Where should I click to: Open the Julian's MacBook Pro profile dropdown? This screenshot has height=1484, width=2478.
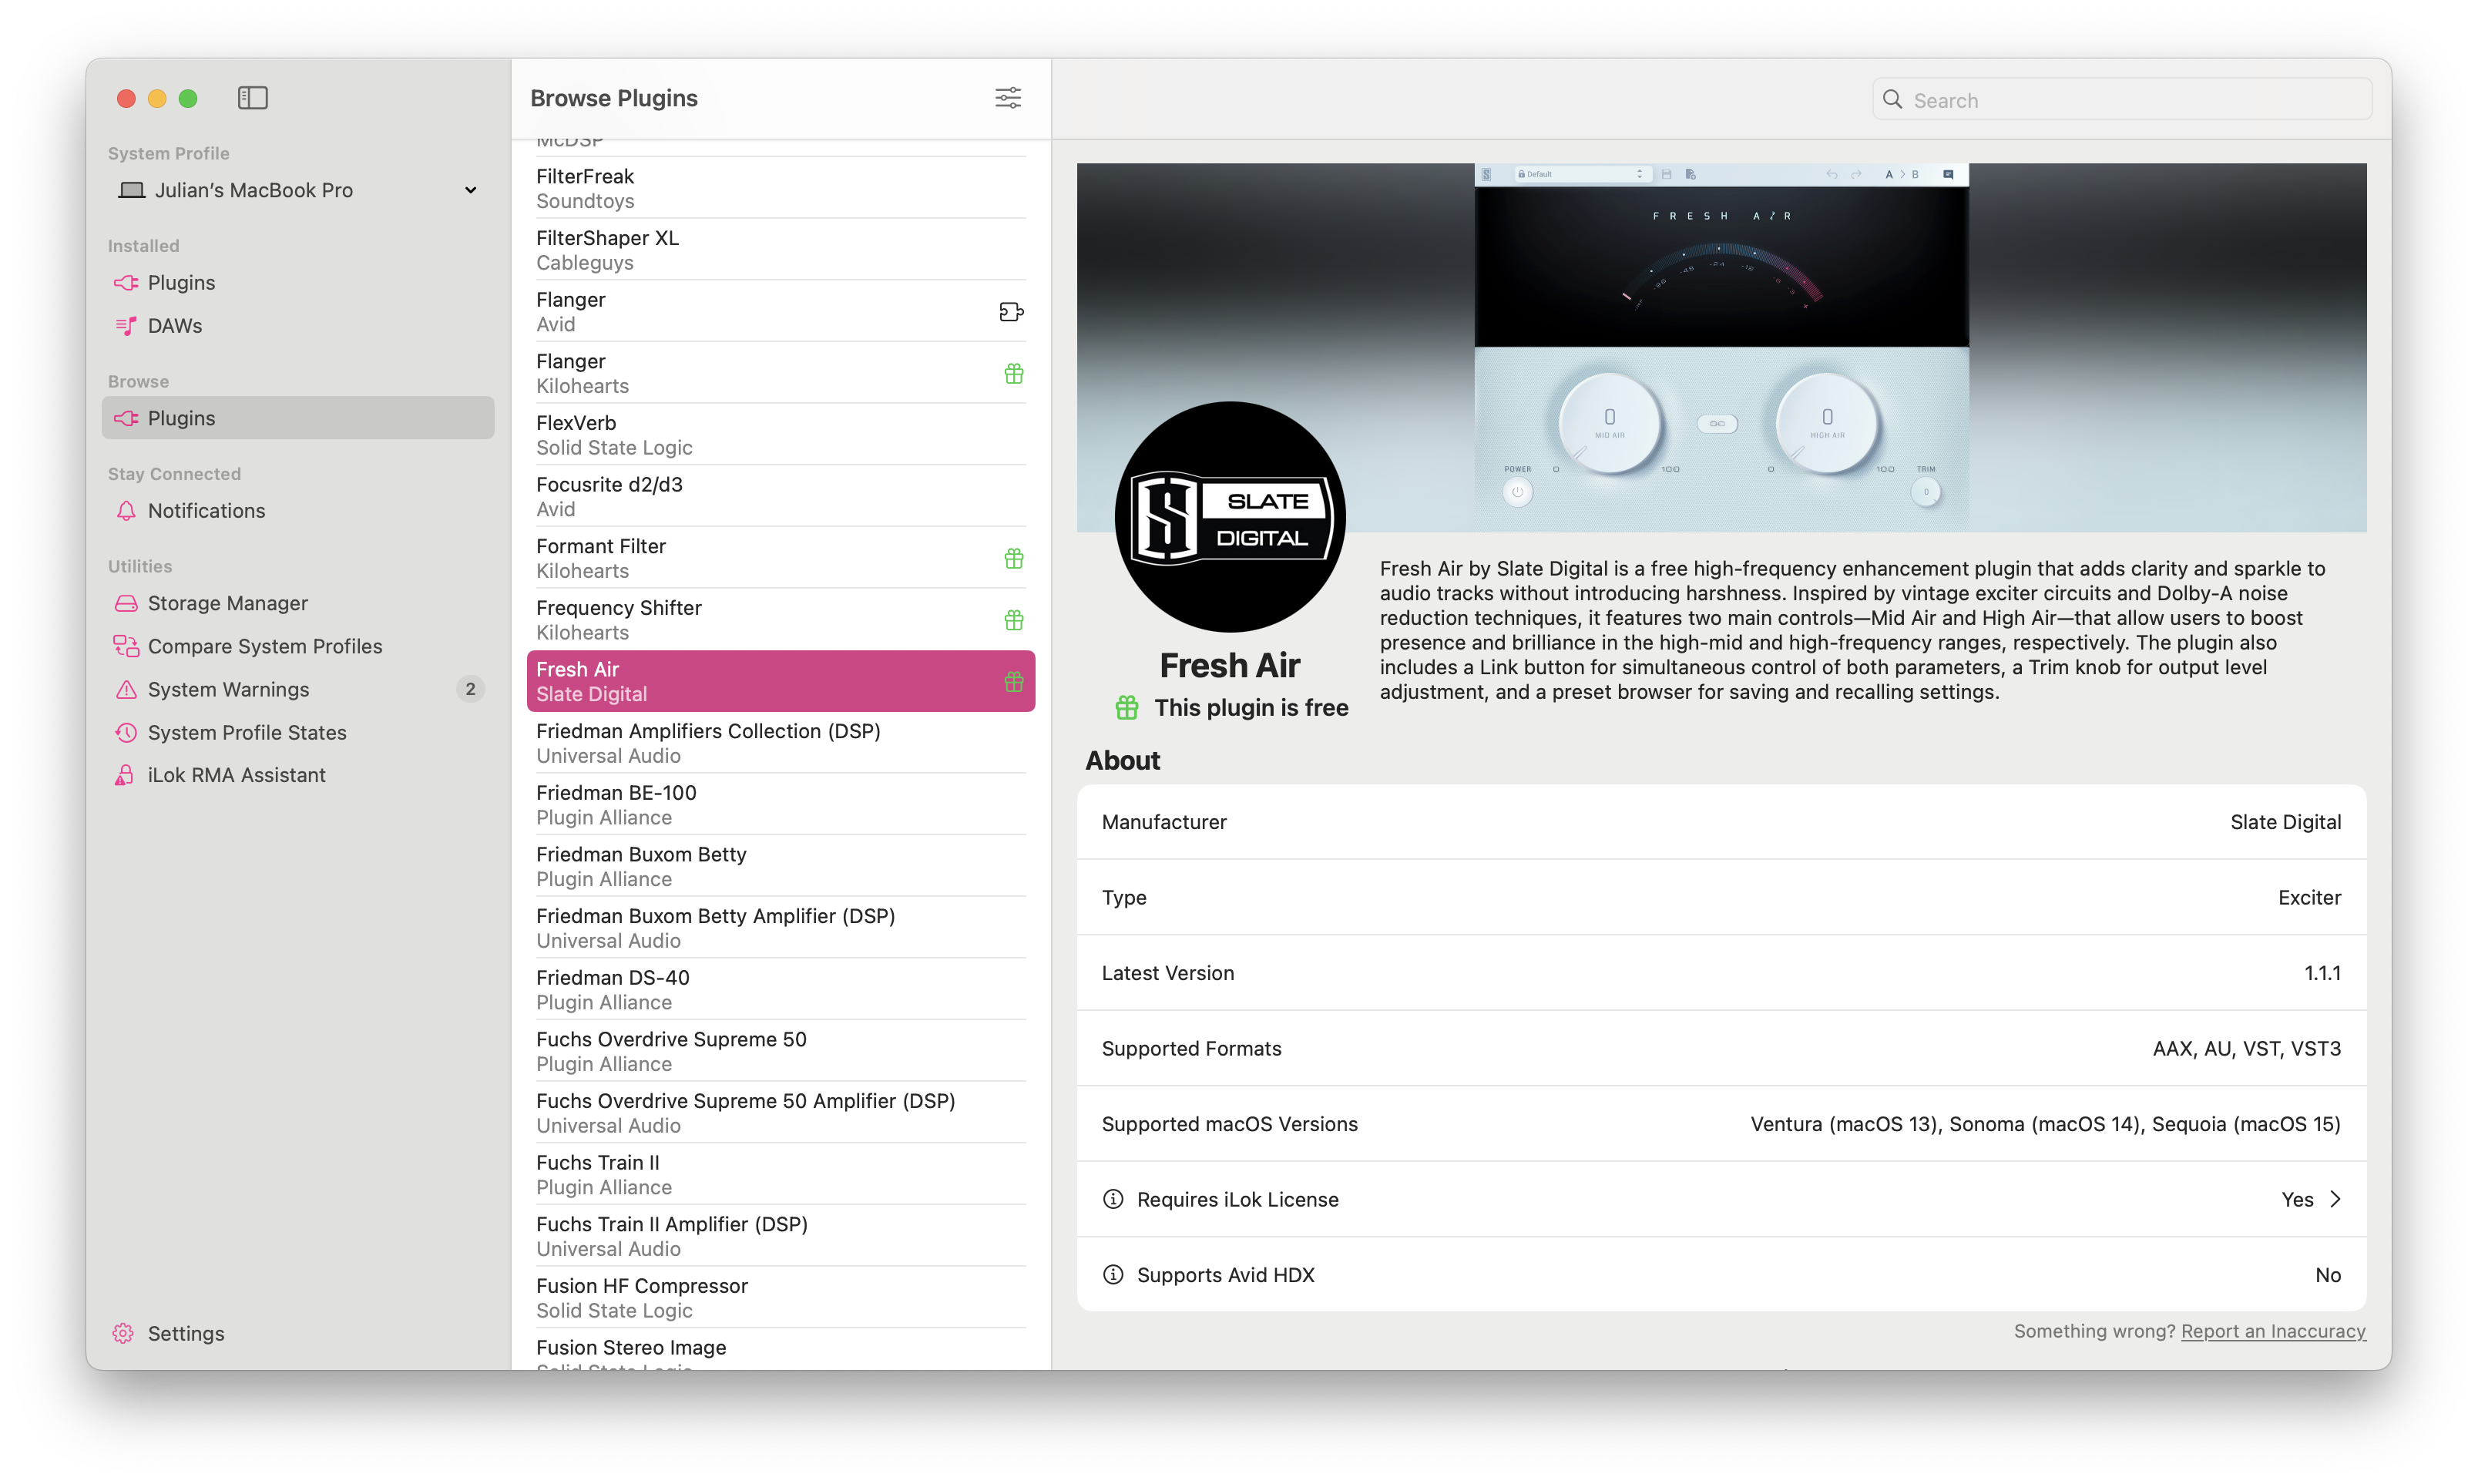(298, 190)
